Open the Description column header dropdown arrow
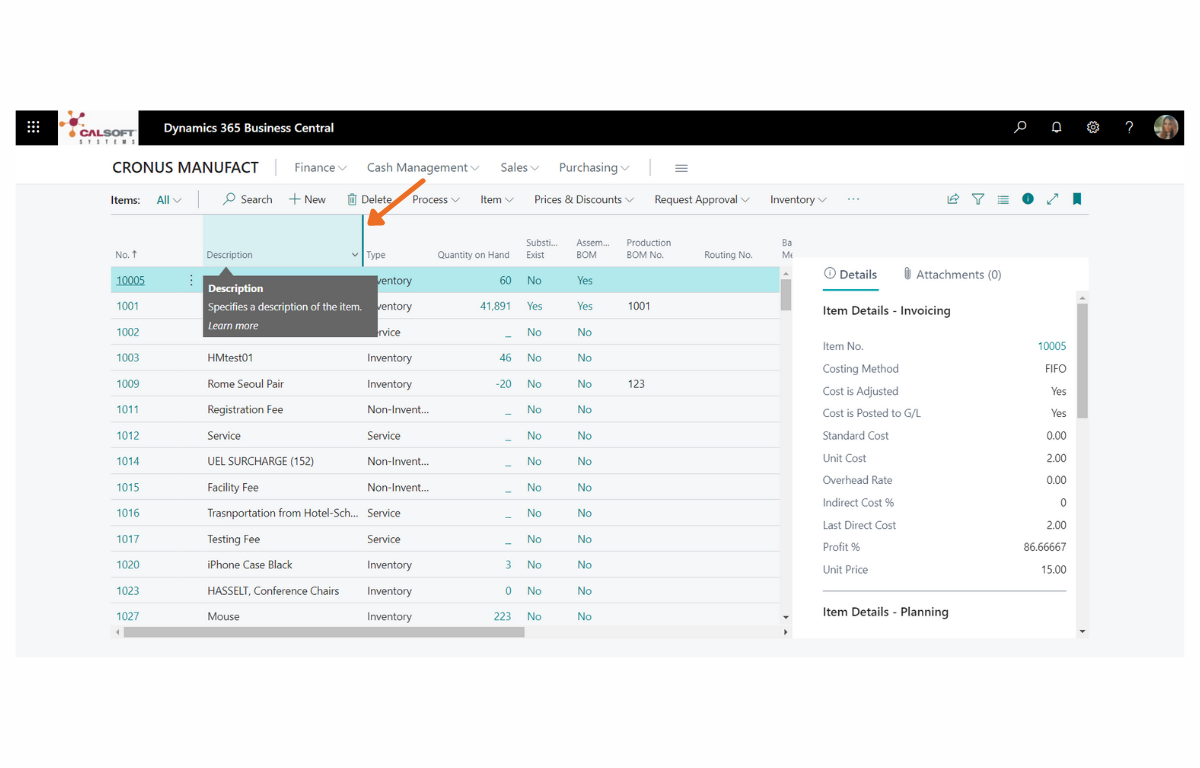 354,255
